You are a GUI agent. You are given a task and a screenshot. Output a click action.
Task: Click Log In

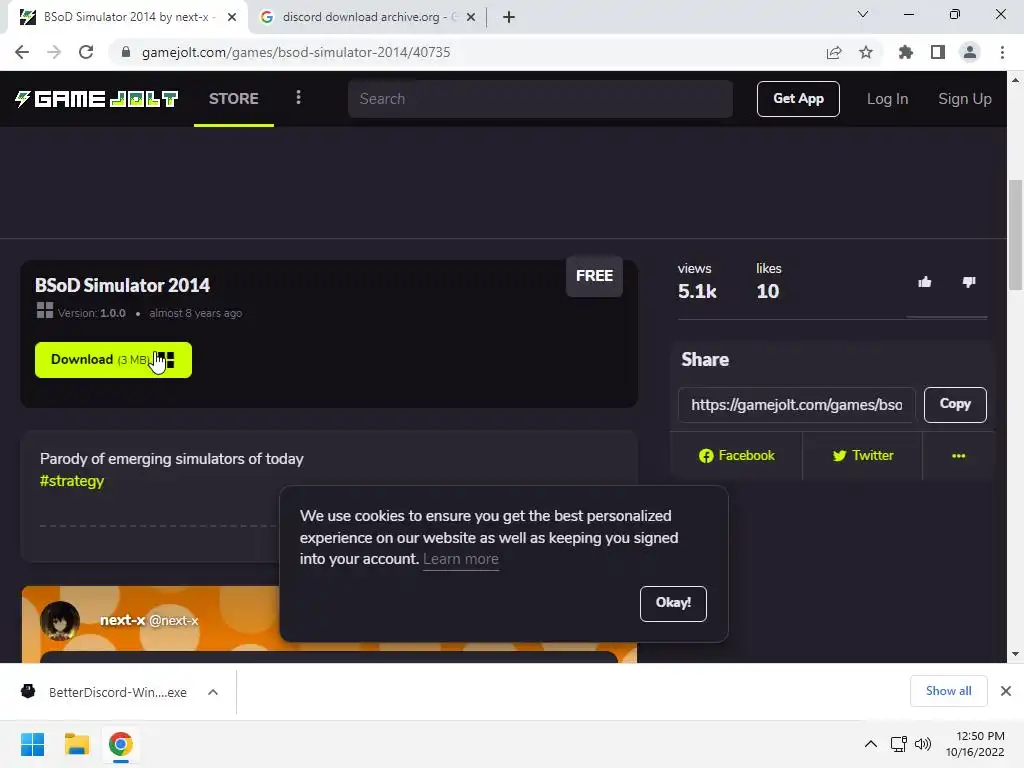(887, 99)
